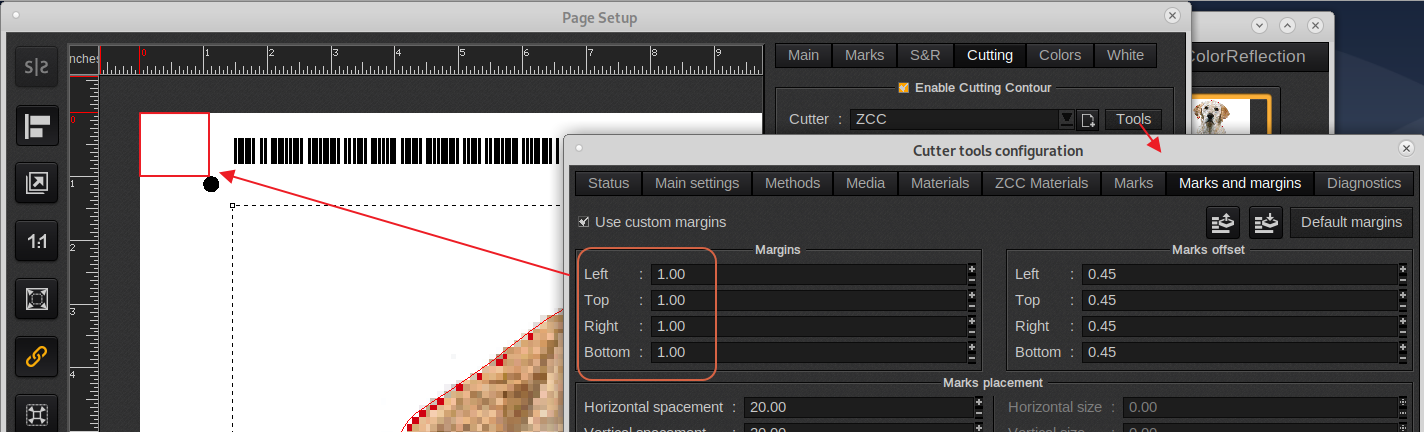Close the Cutter tools configuration dialog
1424x432 pixels.
1406,148
